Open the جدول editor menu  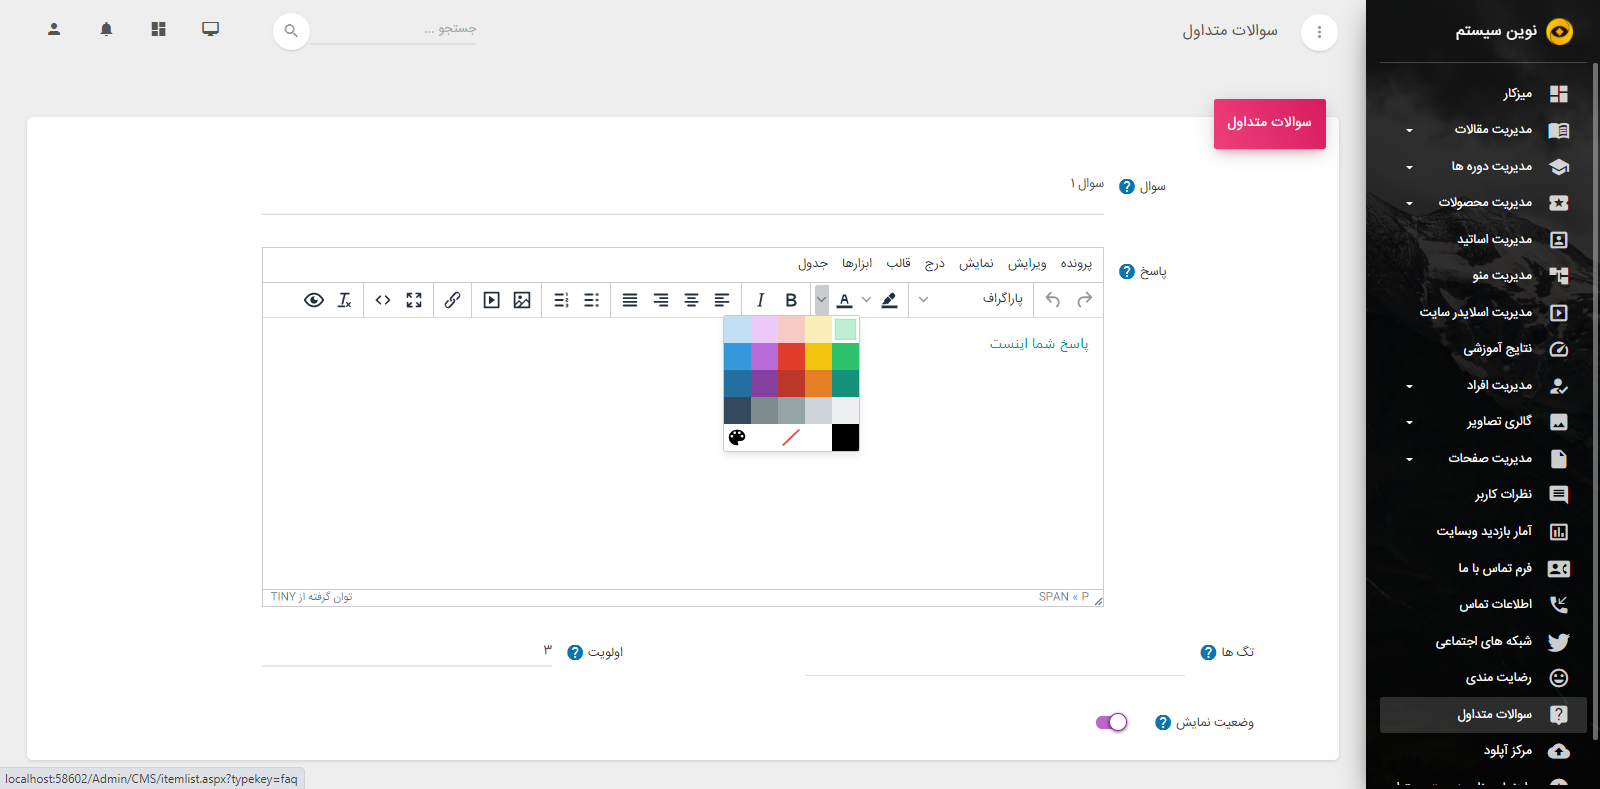pyautogui.click(x=813, y=264)
